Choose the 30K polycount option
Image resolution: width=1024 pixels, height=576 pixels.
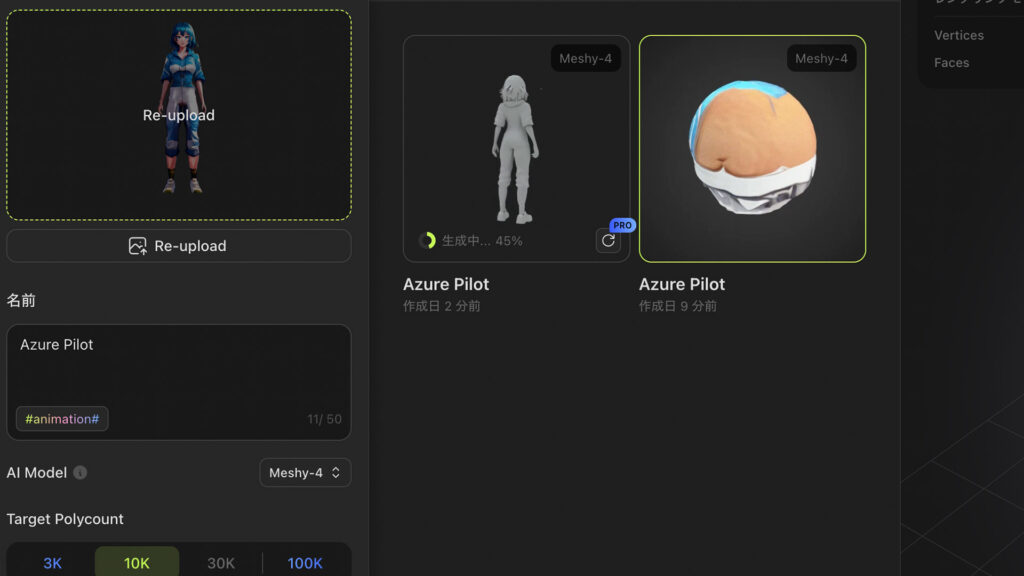[x=221, y=563]
